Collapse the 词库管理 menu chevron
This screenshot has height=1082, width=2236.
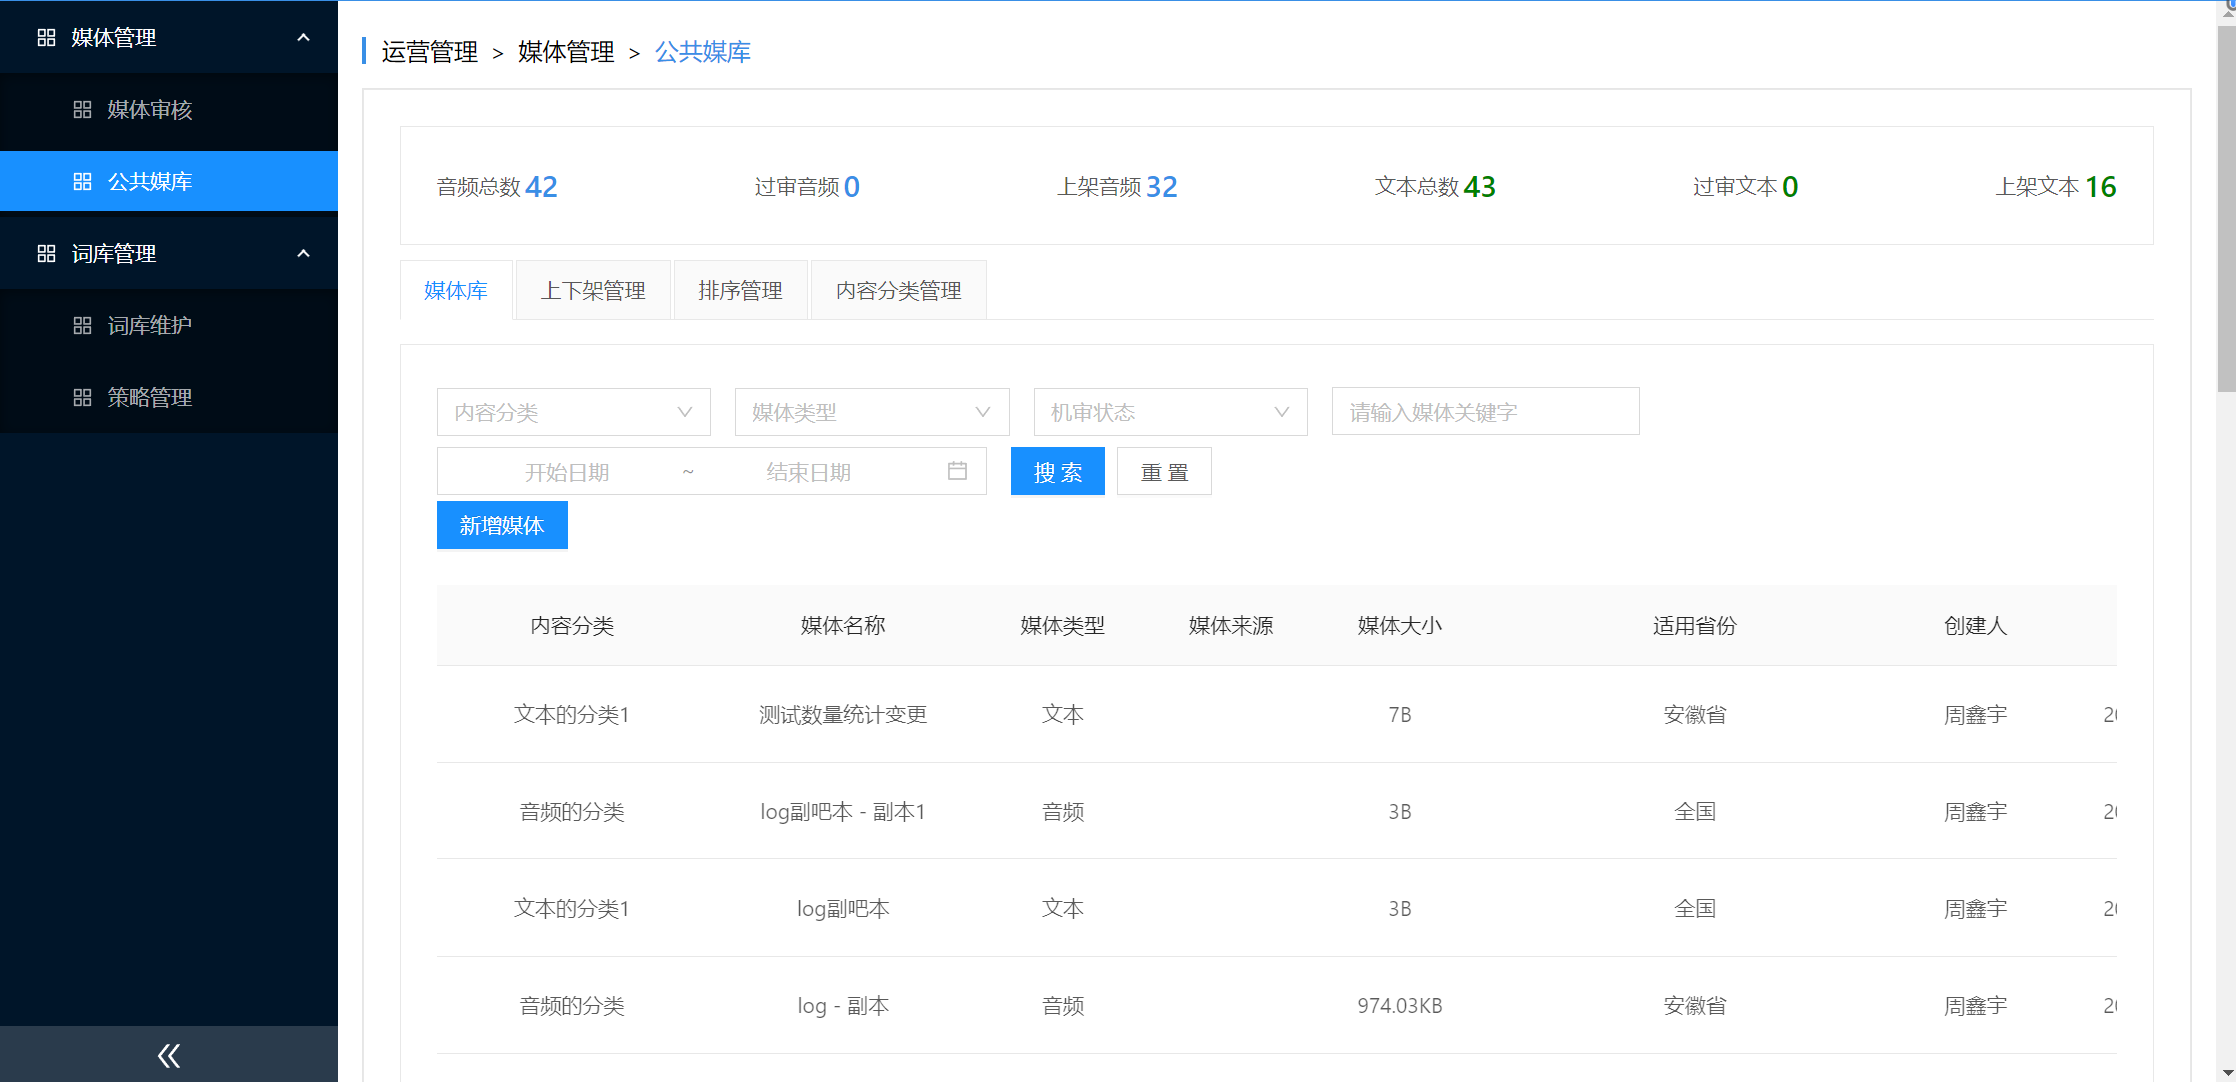click(x=303, y=254)
